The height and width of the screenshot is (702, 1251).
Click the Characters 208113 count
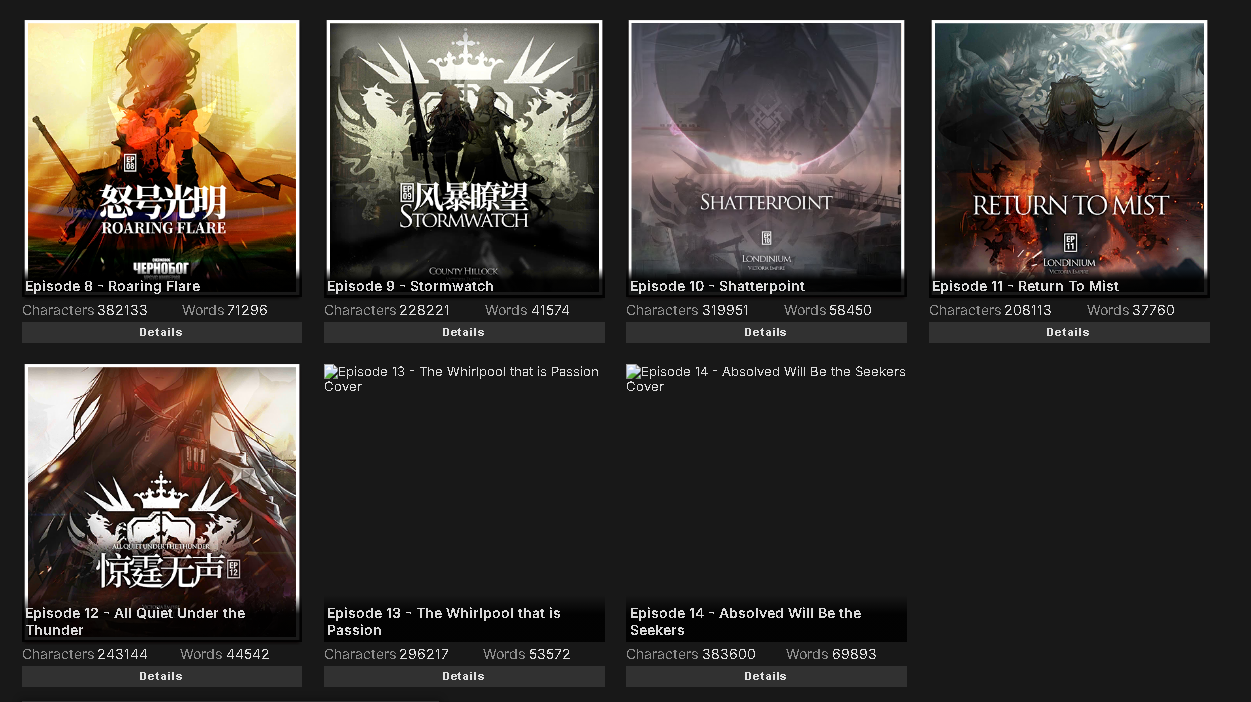click(x=990, y=310)
